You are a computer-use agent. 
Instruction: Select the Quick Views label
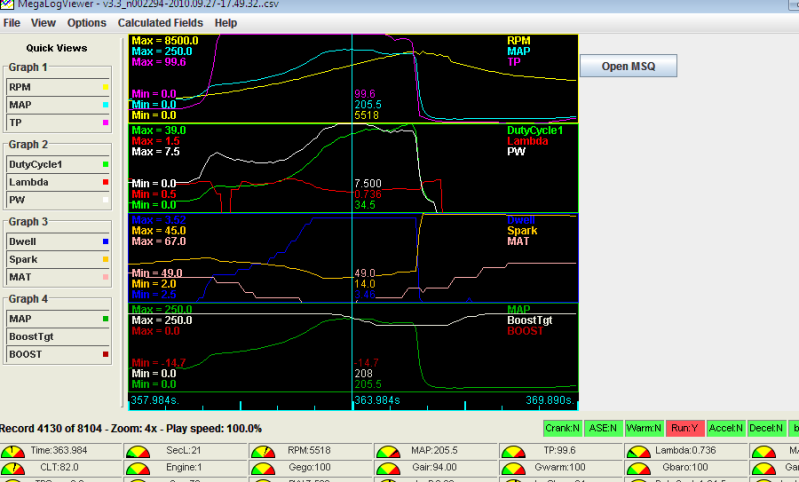pyautogui.click(x=56, y=47)
